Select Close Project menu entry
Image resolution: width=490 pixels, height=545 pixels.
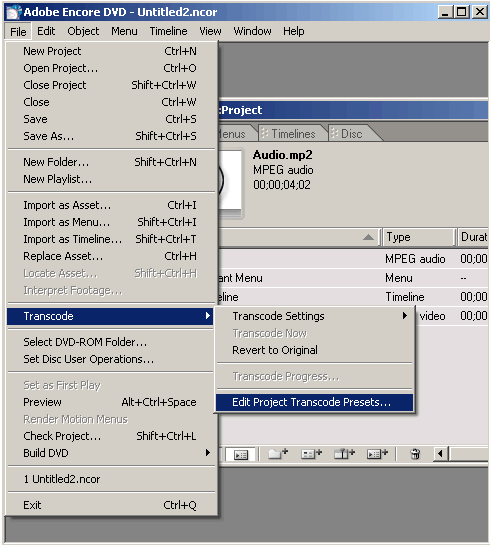tap(111, 85)
